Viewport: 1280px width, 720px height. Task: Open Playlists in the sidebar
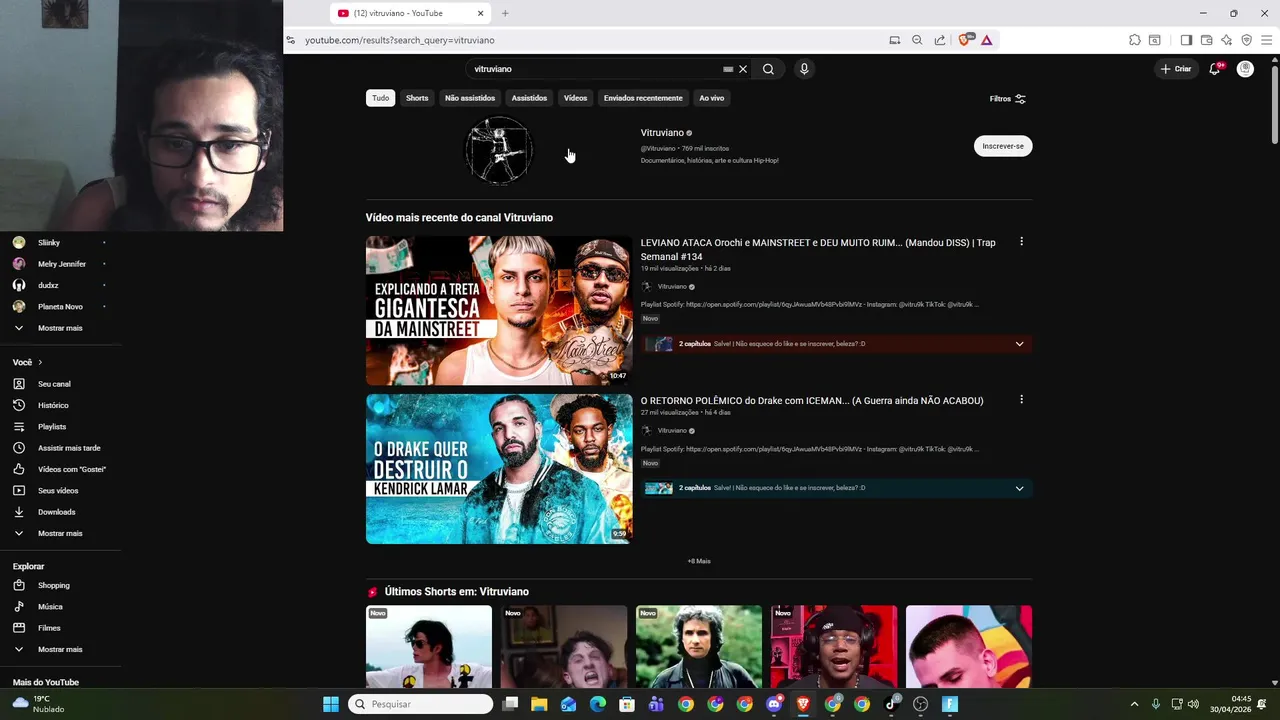click(x=60, y=427)
